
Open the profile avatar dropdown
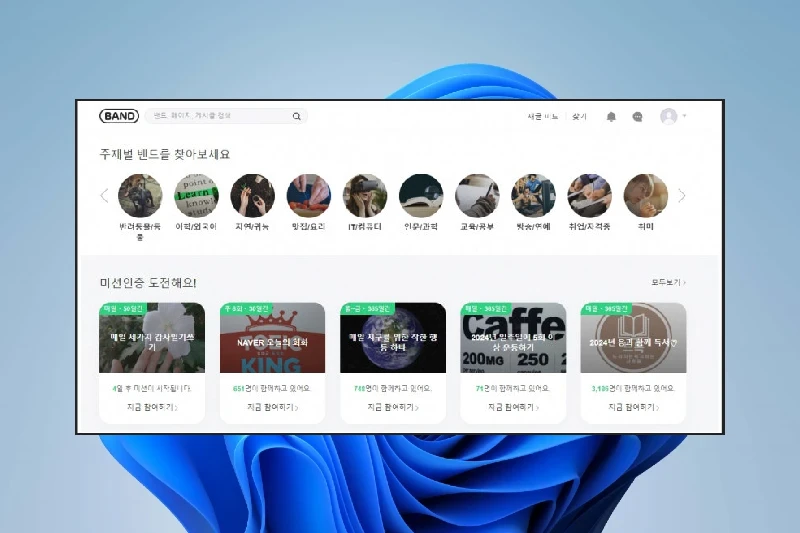[x=672, y=117]
